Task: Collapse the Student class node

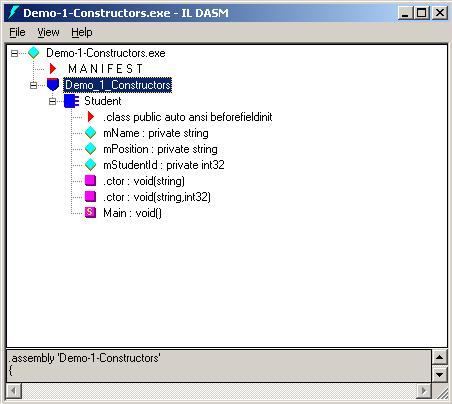Action: click(x=52, y=101)
